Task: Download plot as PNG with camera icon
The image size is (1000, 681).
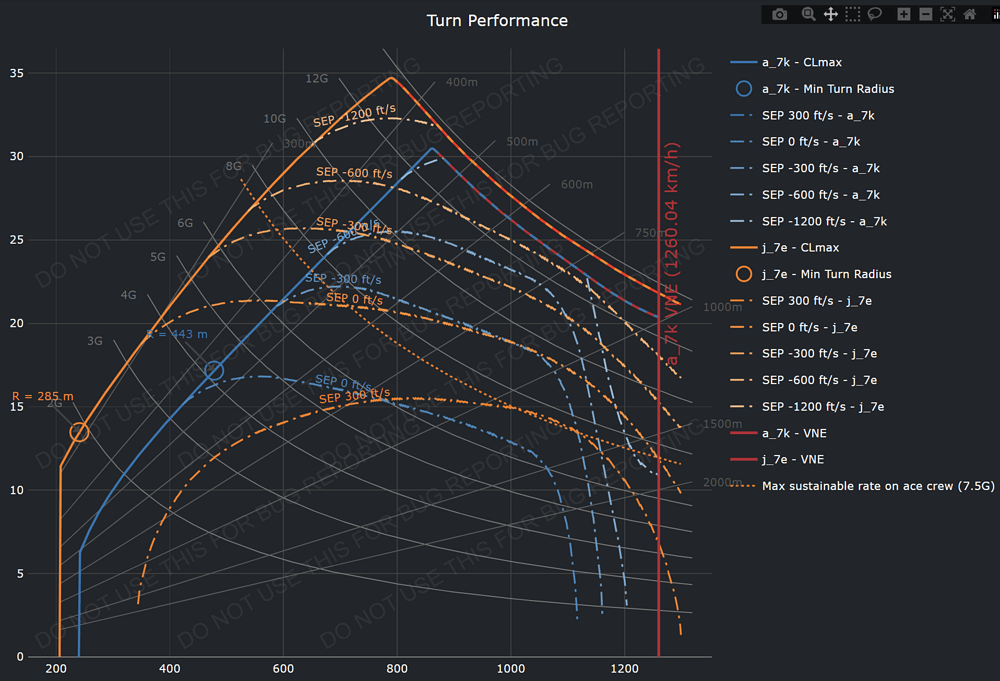Action: (780, 14)
